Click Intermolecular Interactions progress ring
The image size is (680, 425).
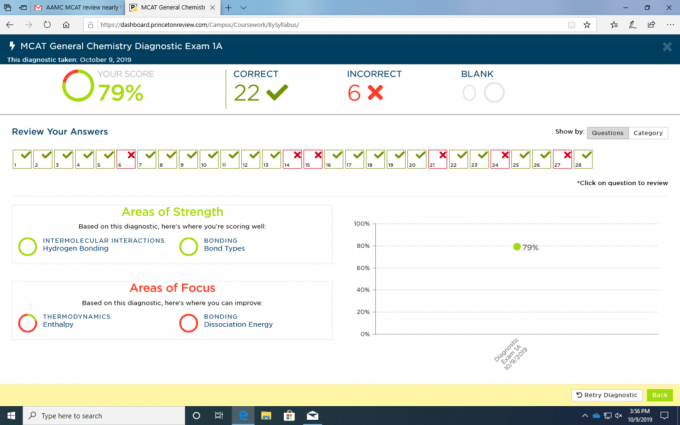(x=27, y=246)
